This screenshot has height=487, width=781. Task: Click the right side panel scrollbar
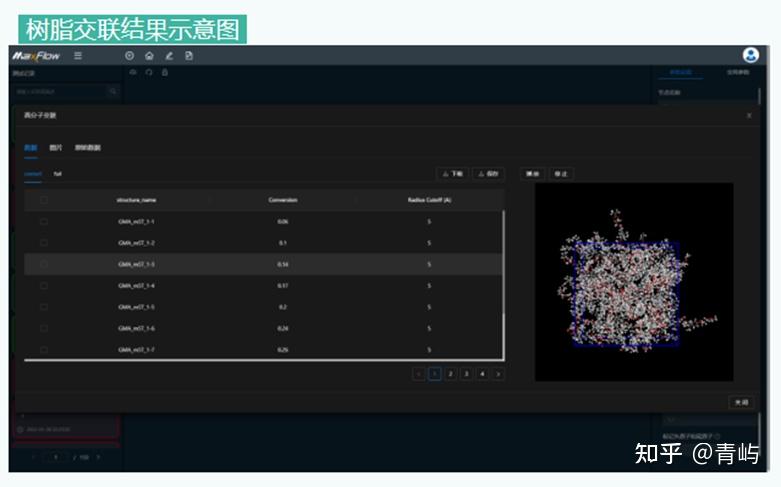point(759,96)
